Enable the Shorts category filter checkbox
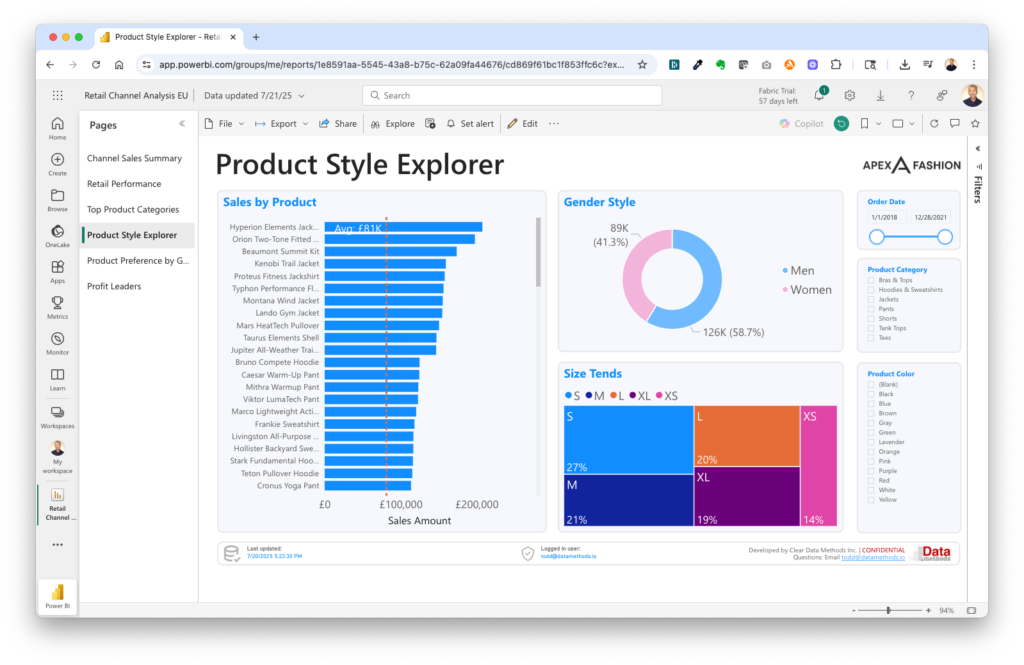 871,318
